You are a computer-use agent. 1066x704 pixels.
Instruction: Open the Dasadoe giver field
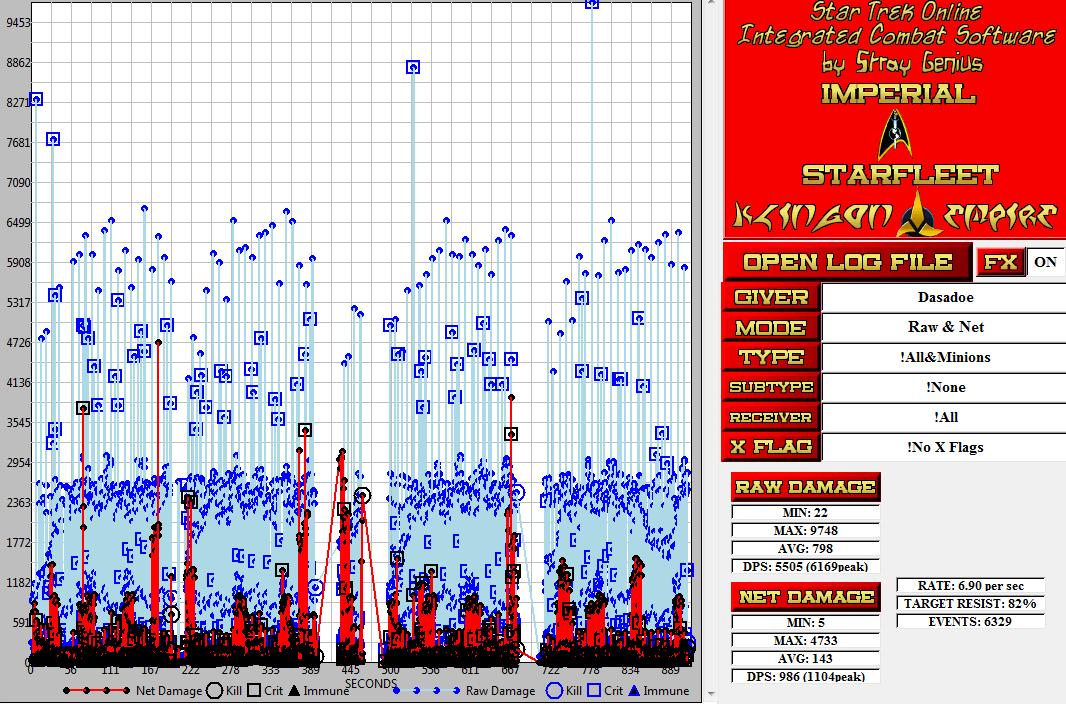[945, 298]
